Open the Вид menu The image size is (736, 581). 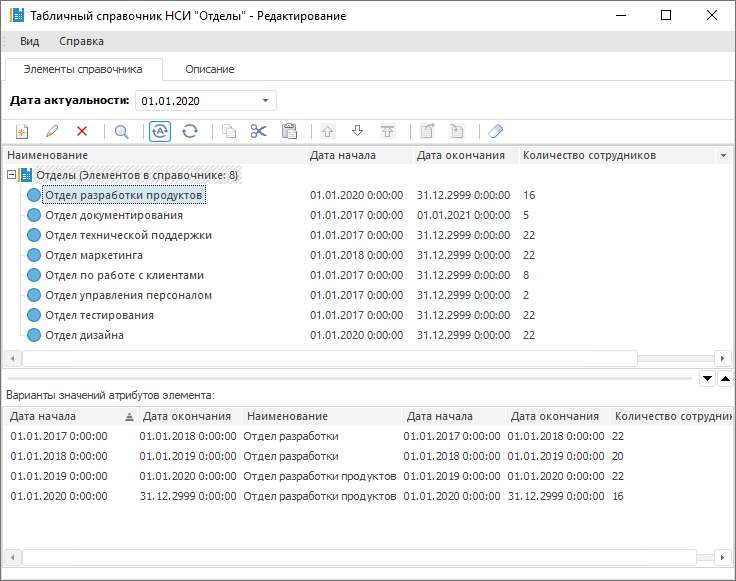click(30, 41)
